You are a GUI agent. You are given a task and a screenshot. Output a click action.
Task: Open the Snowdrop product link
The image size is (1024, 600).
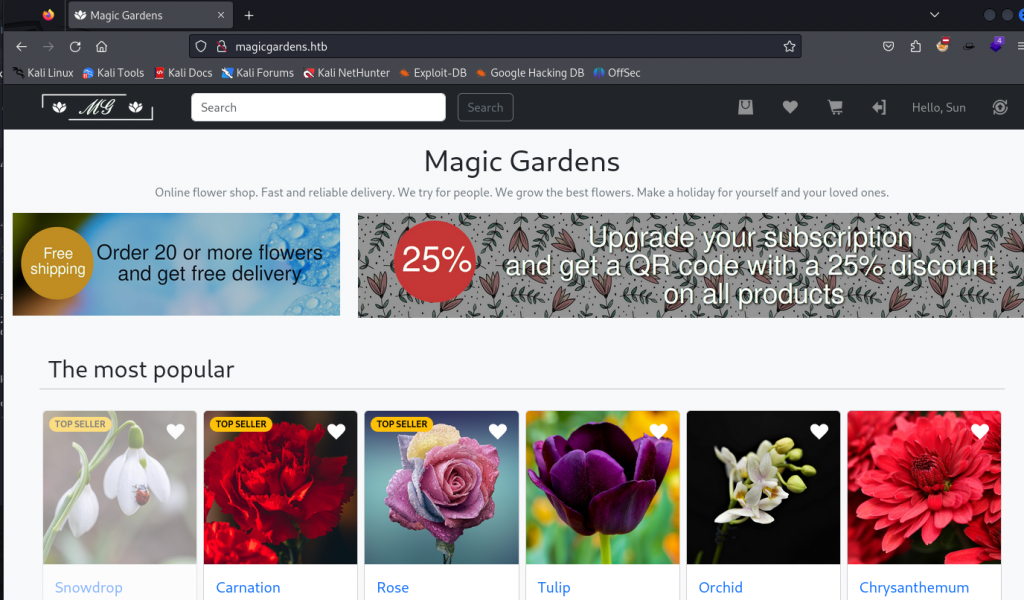click(89, 587)
